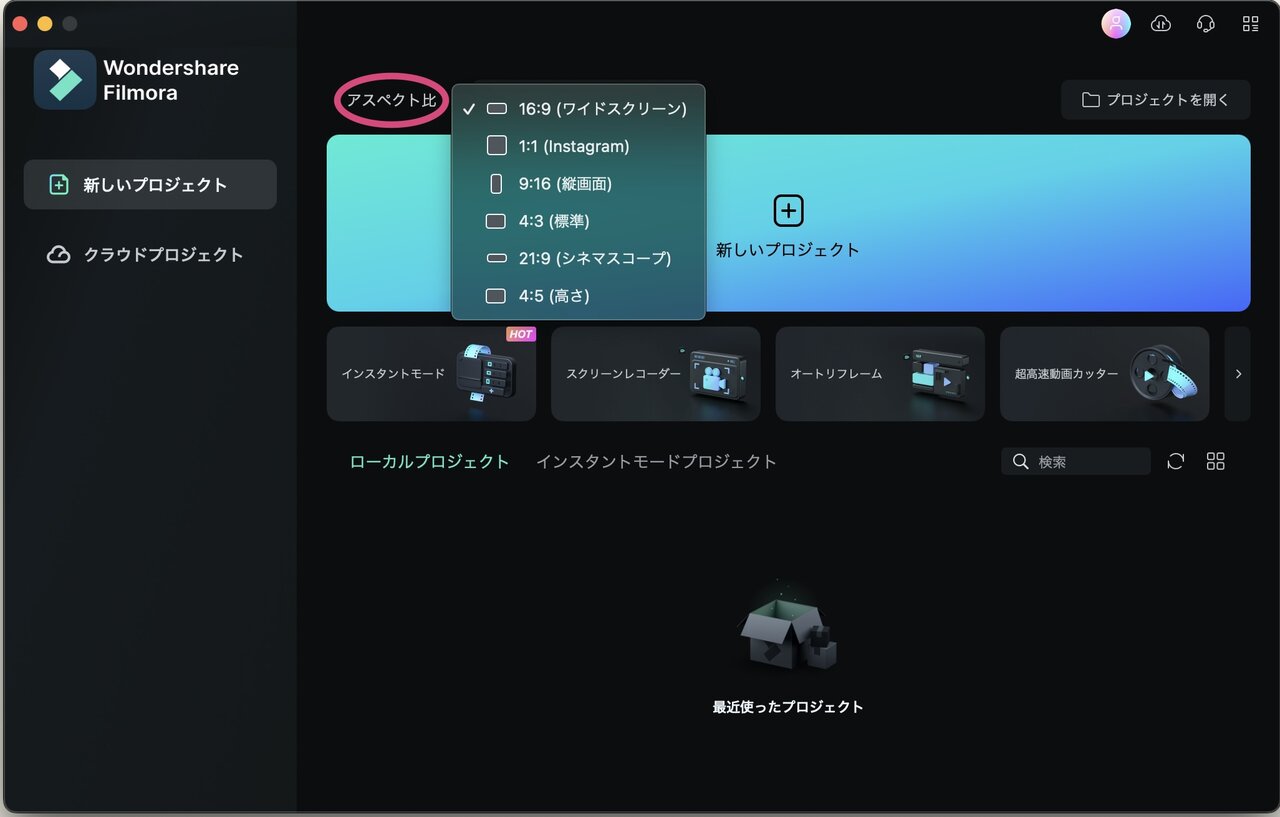Image resolution: width=1280 pixels, height=817 pixels.
Task: Show more tool cards with right arrow
Action: coord(1238,374)
